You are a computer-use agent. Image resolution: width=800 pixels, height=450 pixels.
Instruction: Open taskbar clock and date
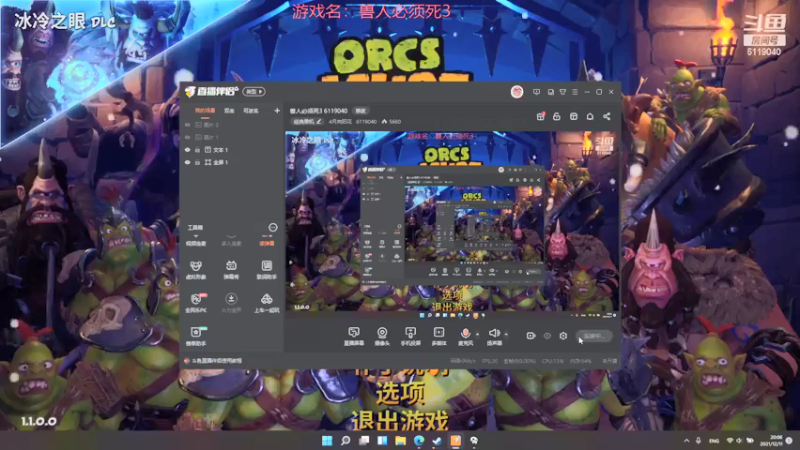[x=772, y=440]
